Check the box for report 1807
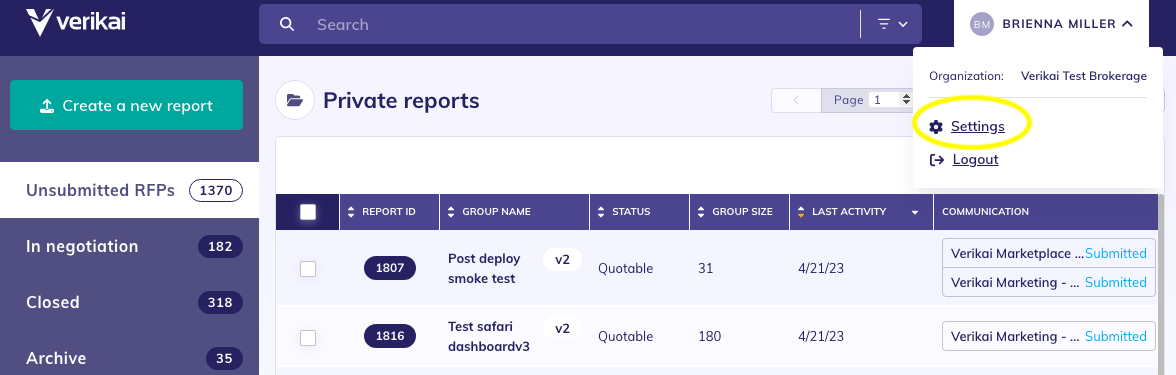 pos(308,268)
